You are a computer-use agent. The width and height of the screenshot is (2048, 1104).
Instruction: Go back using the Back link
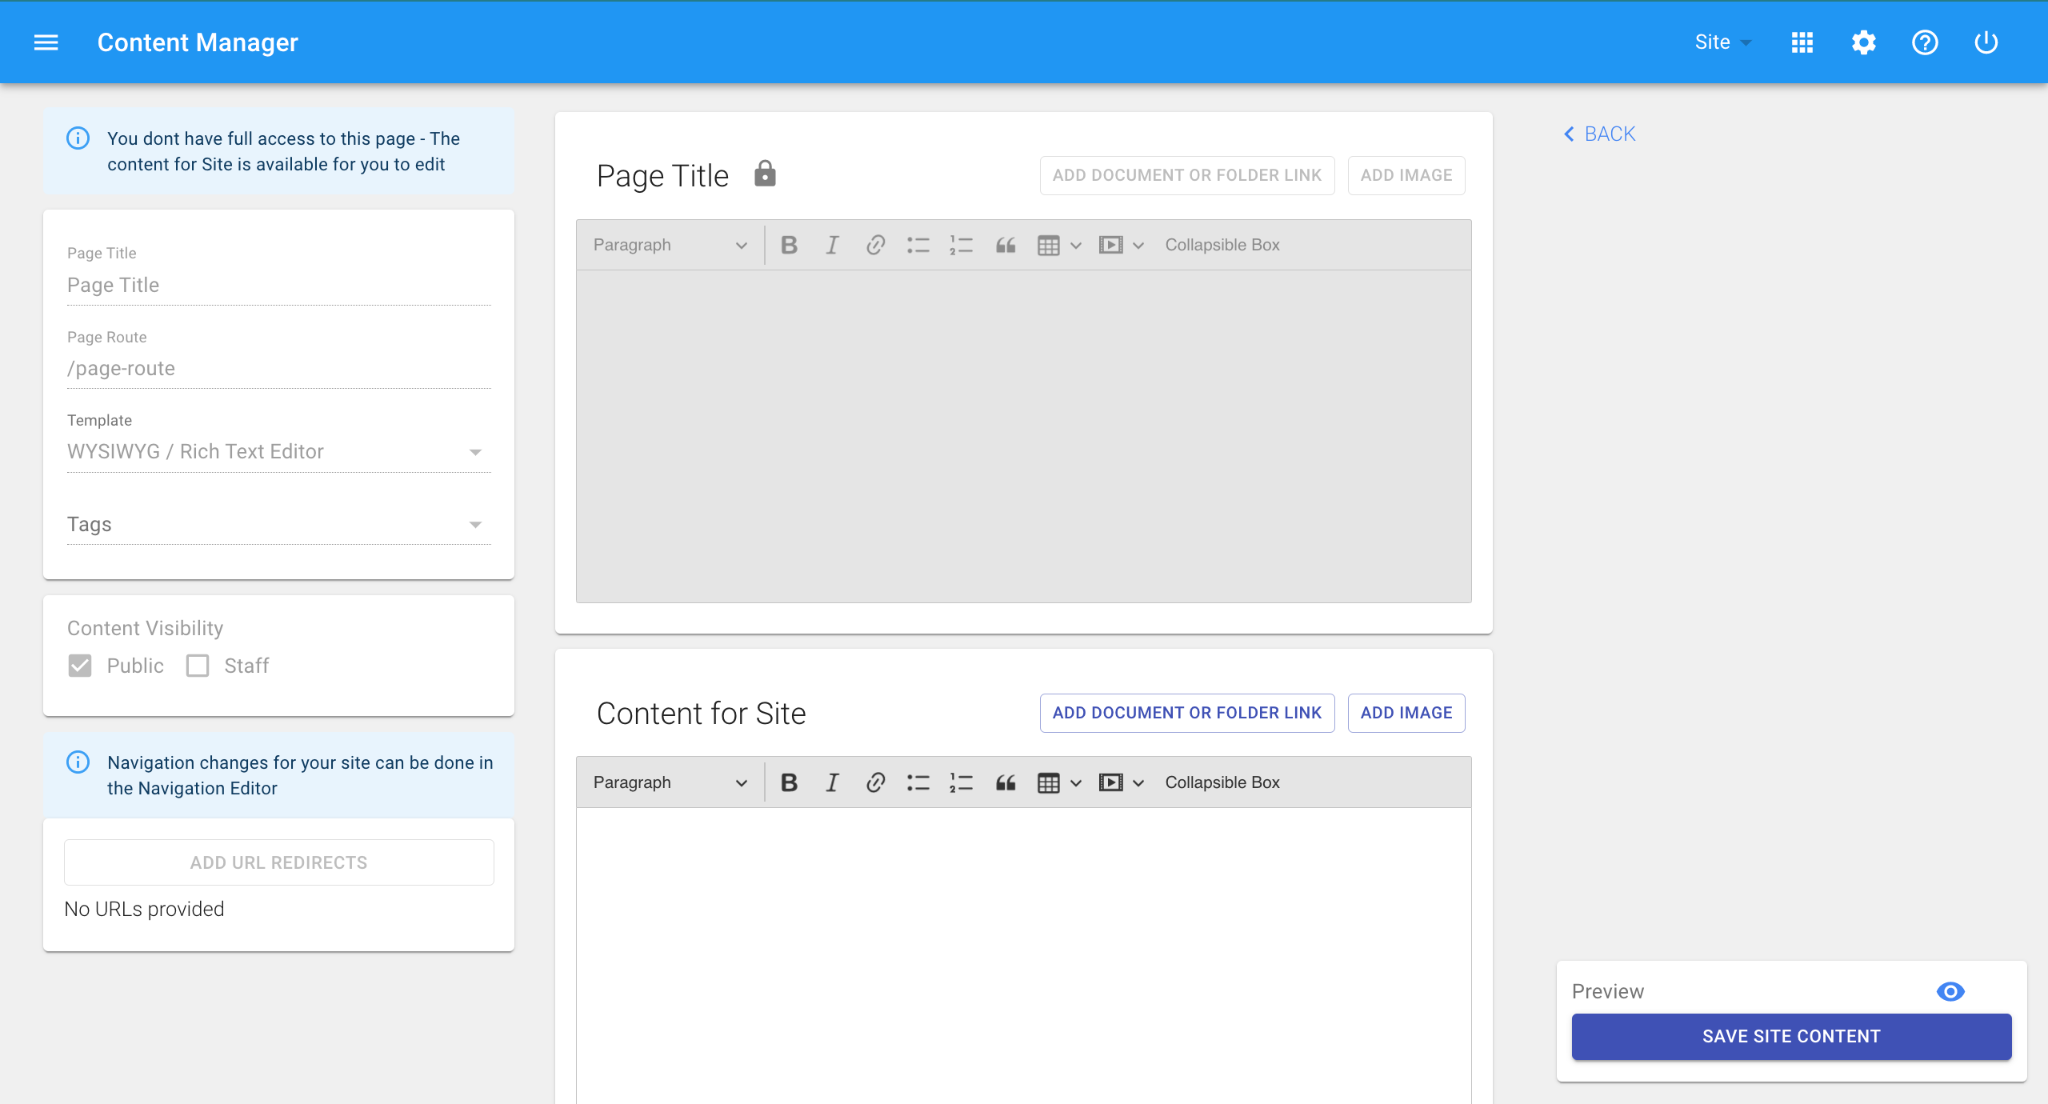(1600, 134)
